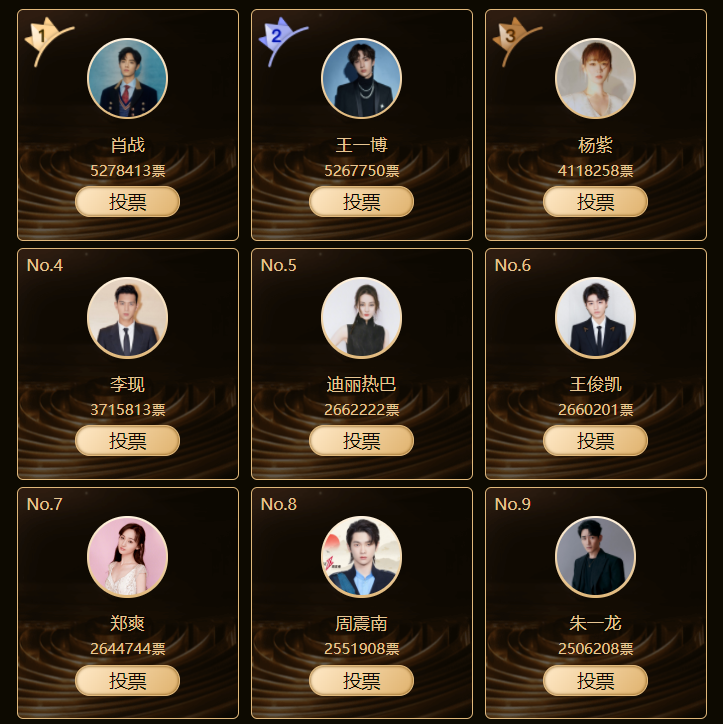This screenshot has width=723, height=724.
Task: Click the name 朱一龙
Action: 596,623
